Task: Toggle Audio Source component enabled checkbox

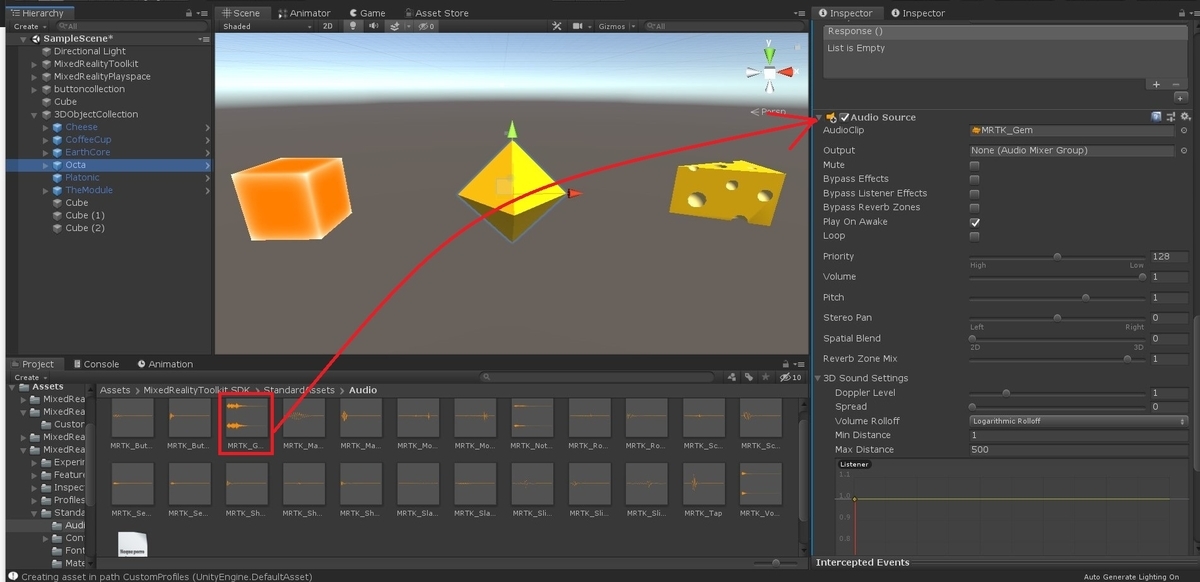Action: 844,117
